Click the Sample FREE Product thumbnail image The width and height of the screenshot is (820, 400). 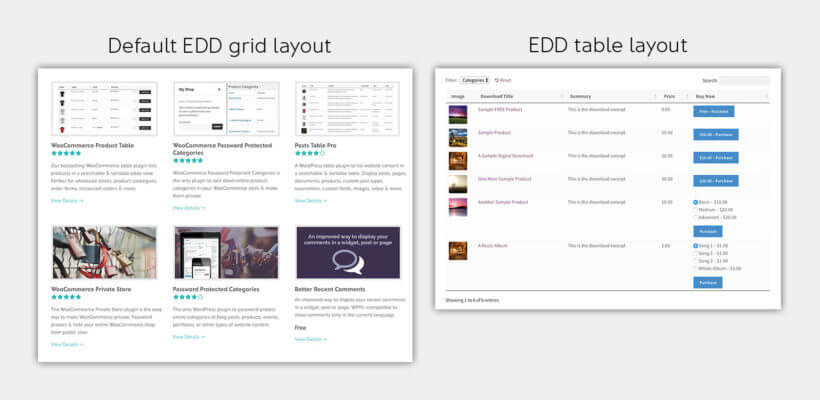tap(458, 115)
